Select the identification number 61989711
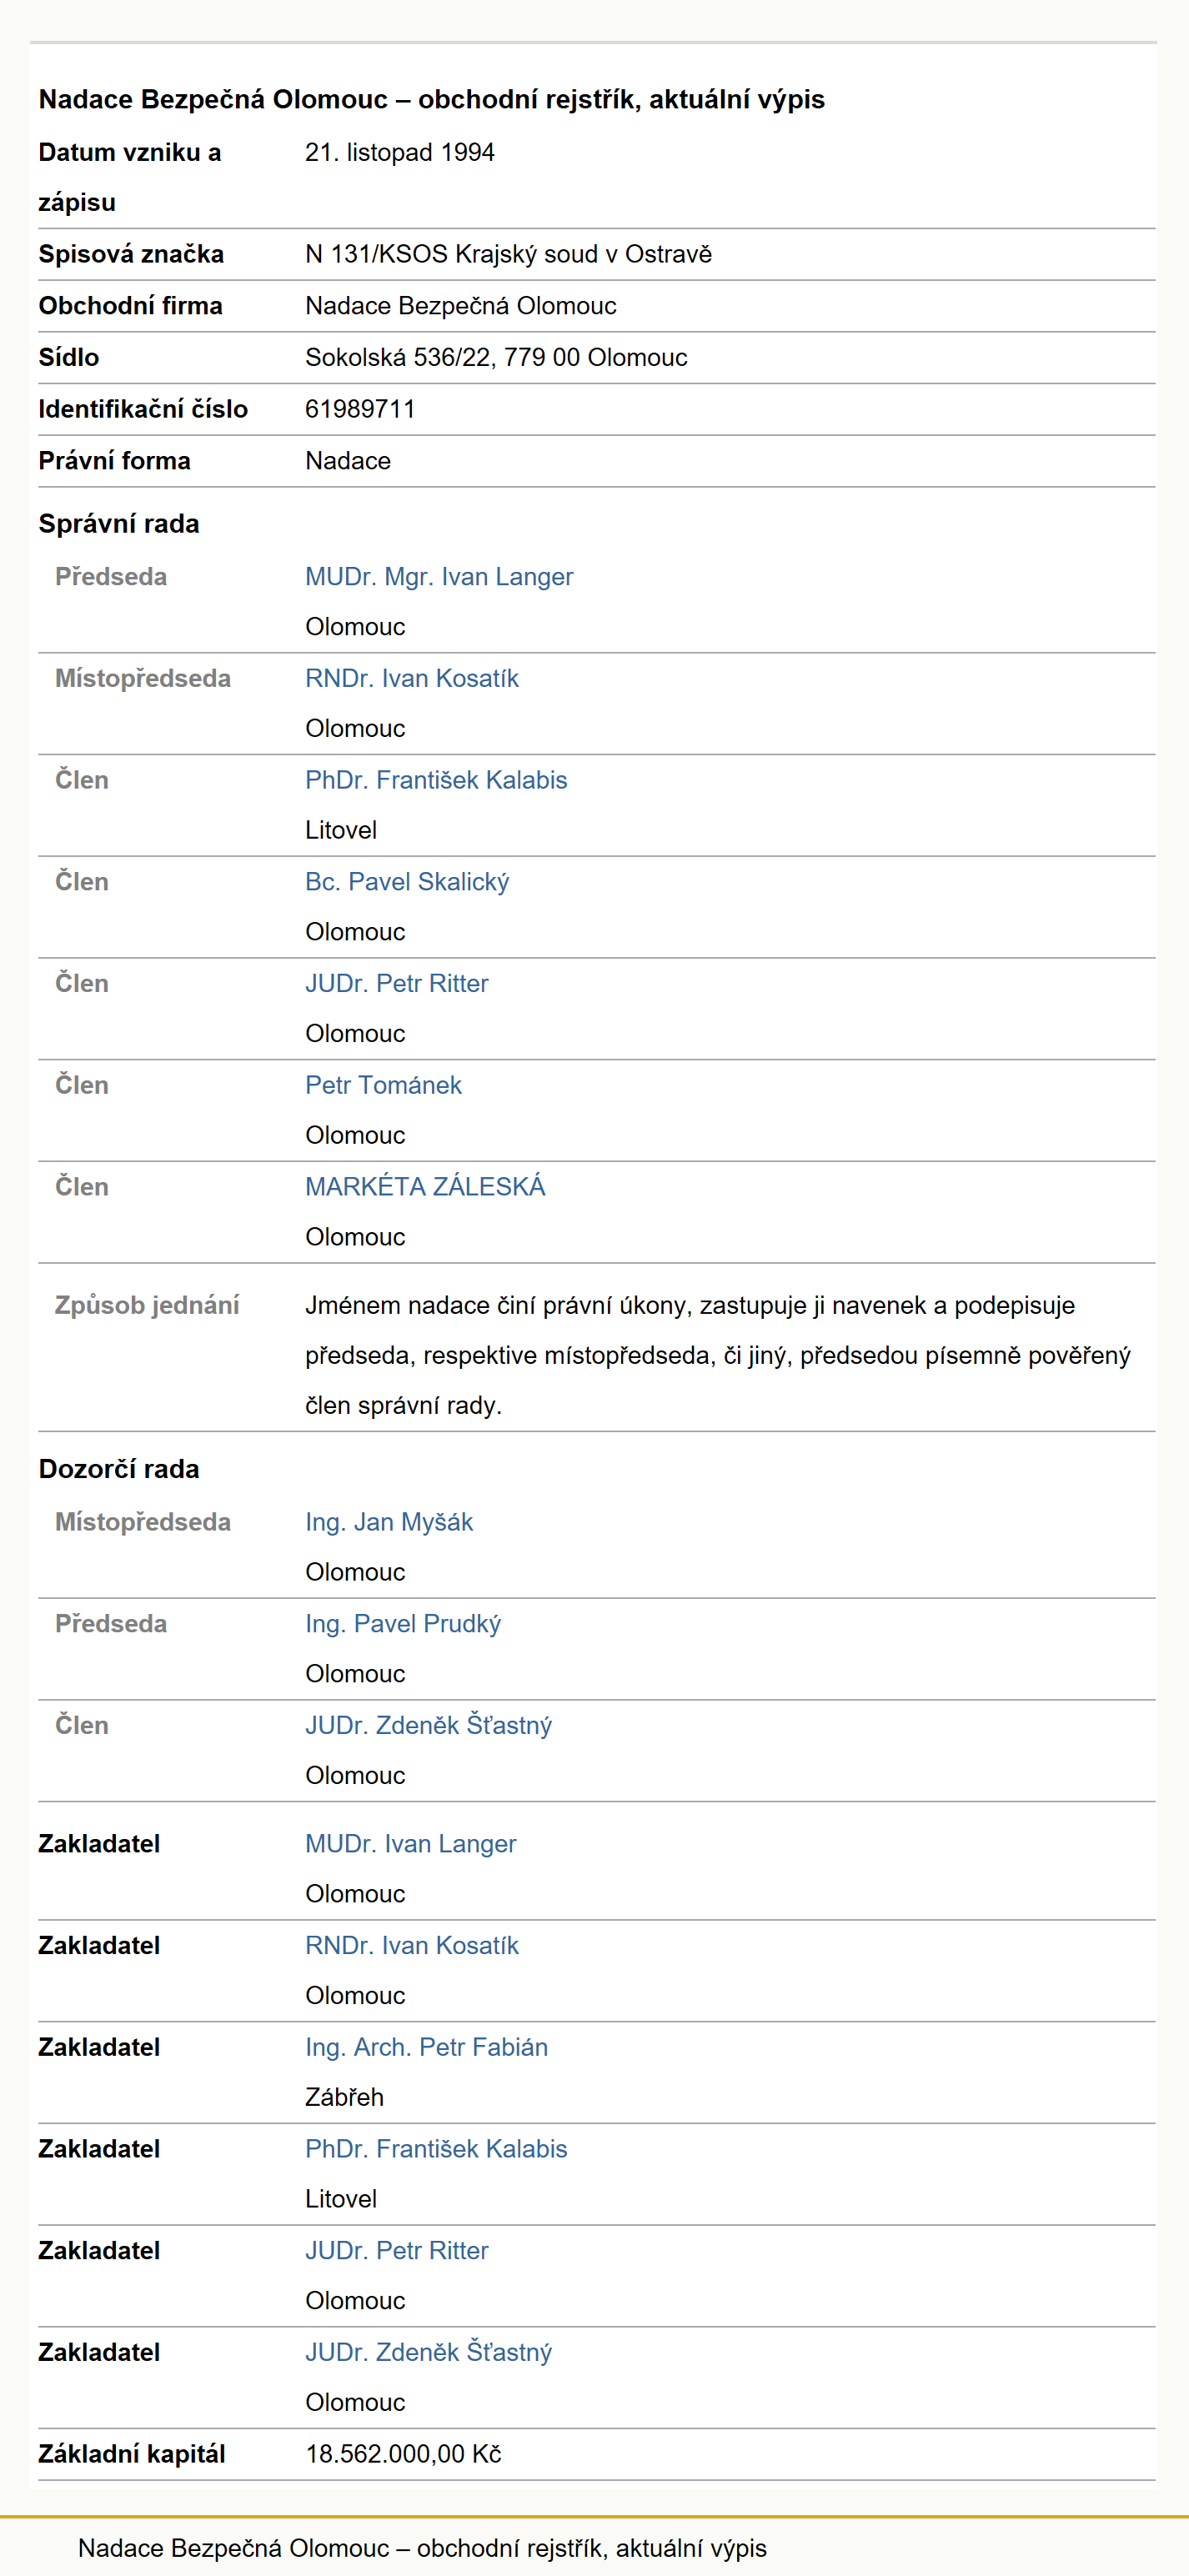 point(360,409)
